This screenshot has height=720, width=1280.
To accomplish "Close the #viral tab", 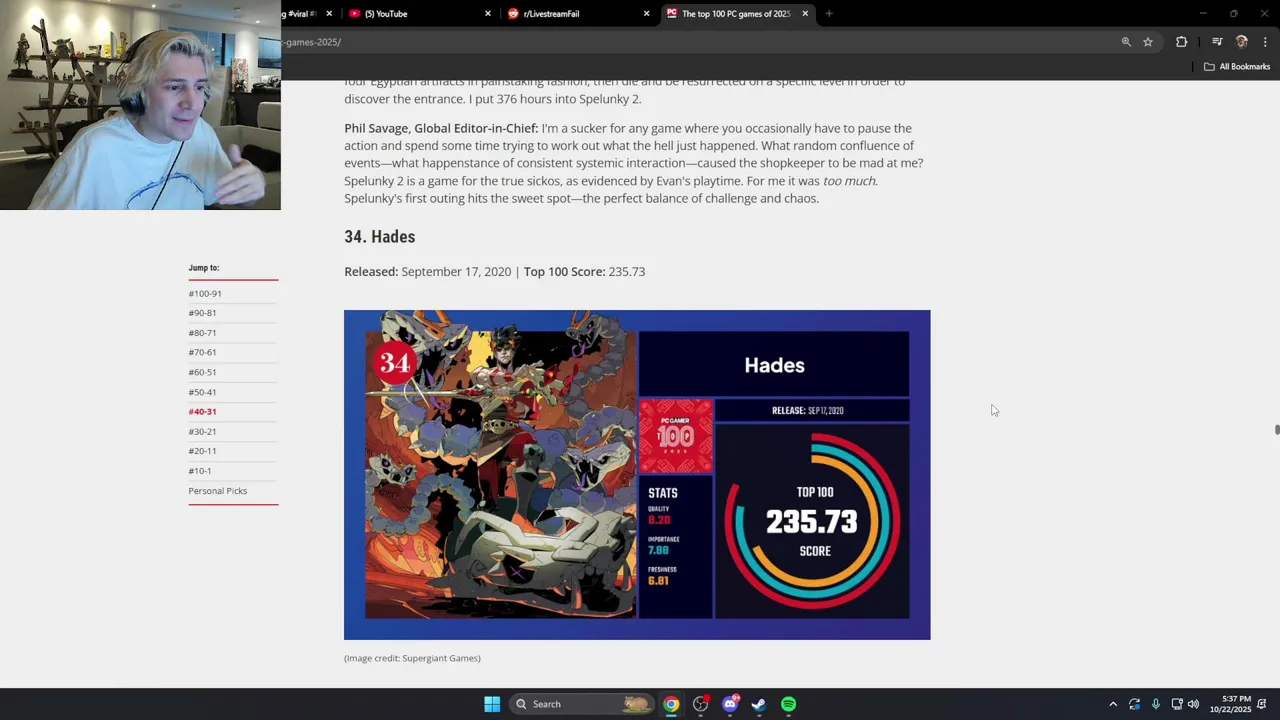I will [x=329, y=14].
